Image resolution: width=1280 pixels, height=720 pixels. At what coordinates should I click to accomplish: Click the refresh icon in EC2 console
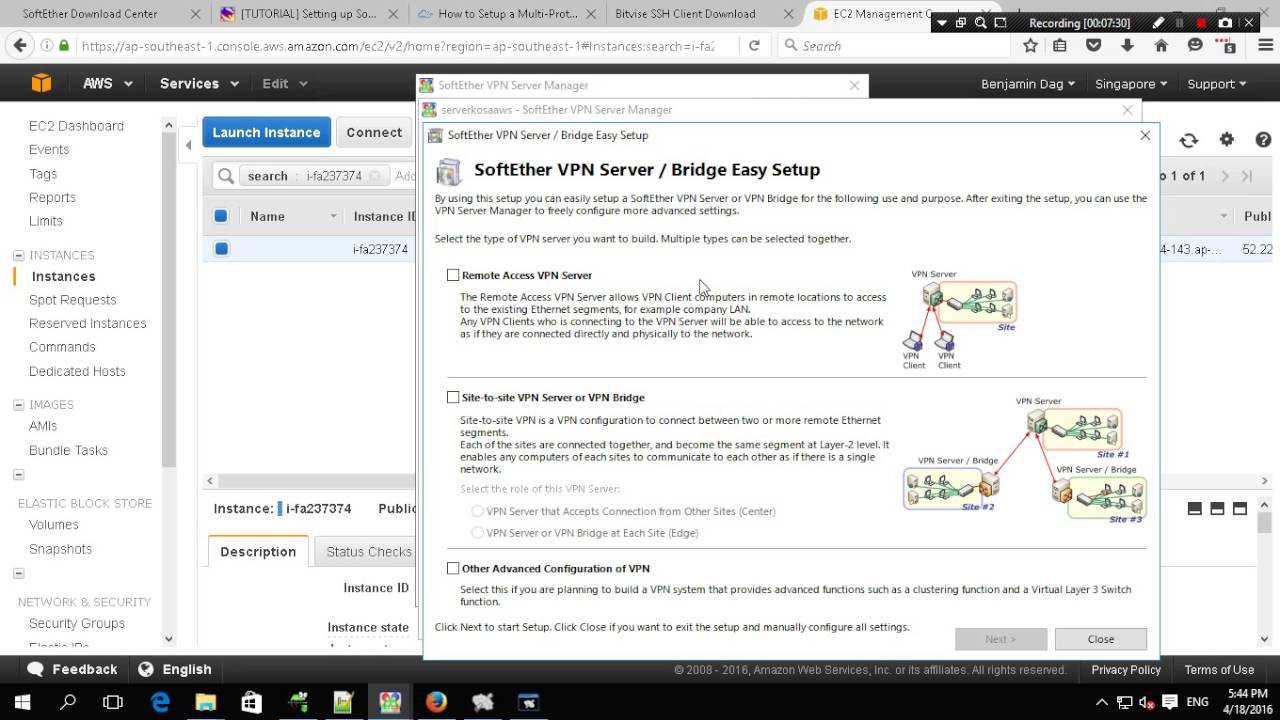click(1188, 141)
